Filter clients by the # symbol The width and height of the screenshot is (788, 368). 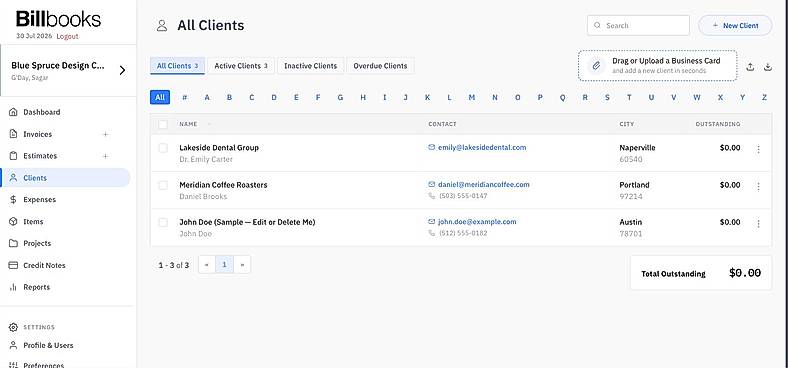point(184,98)
